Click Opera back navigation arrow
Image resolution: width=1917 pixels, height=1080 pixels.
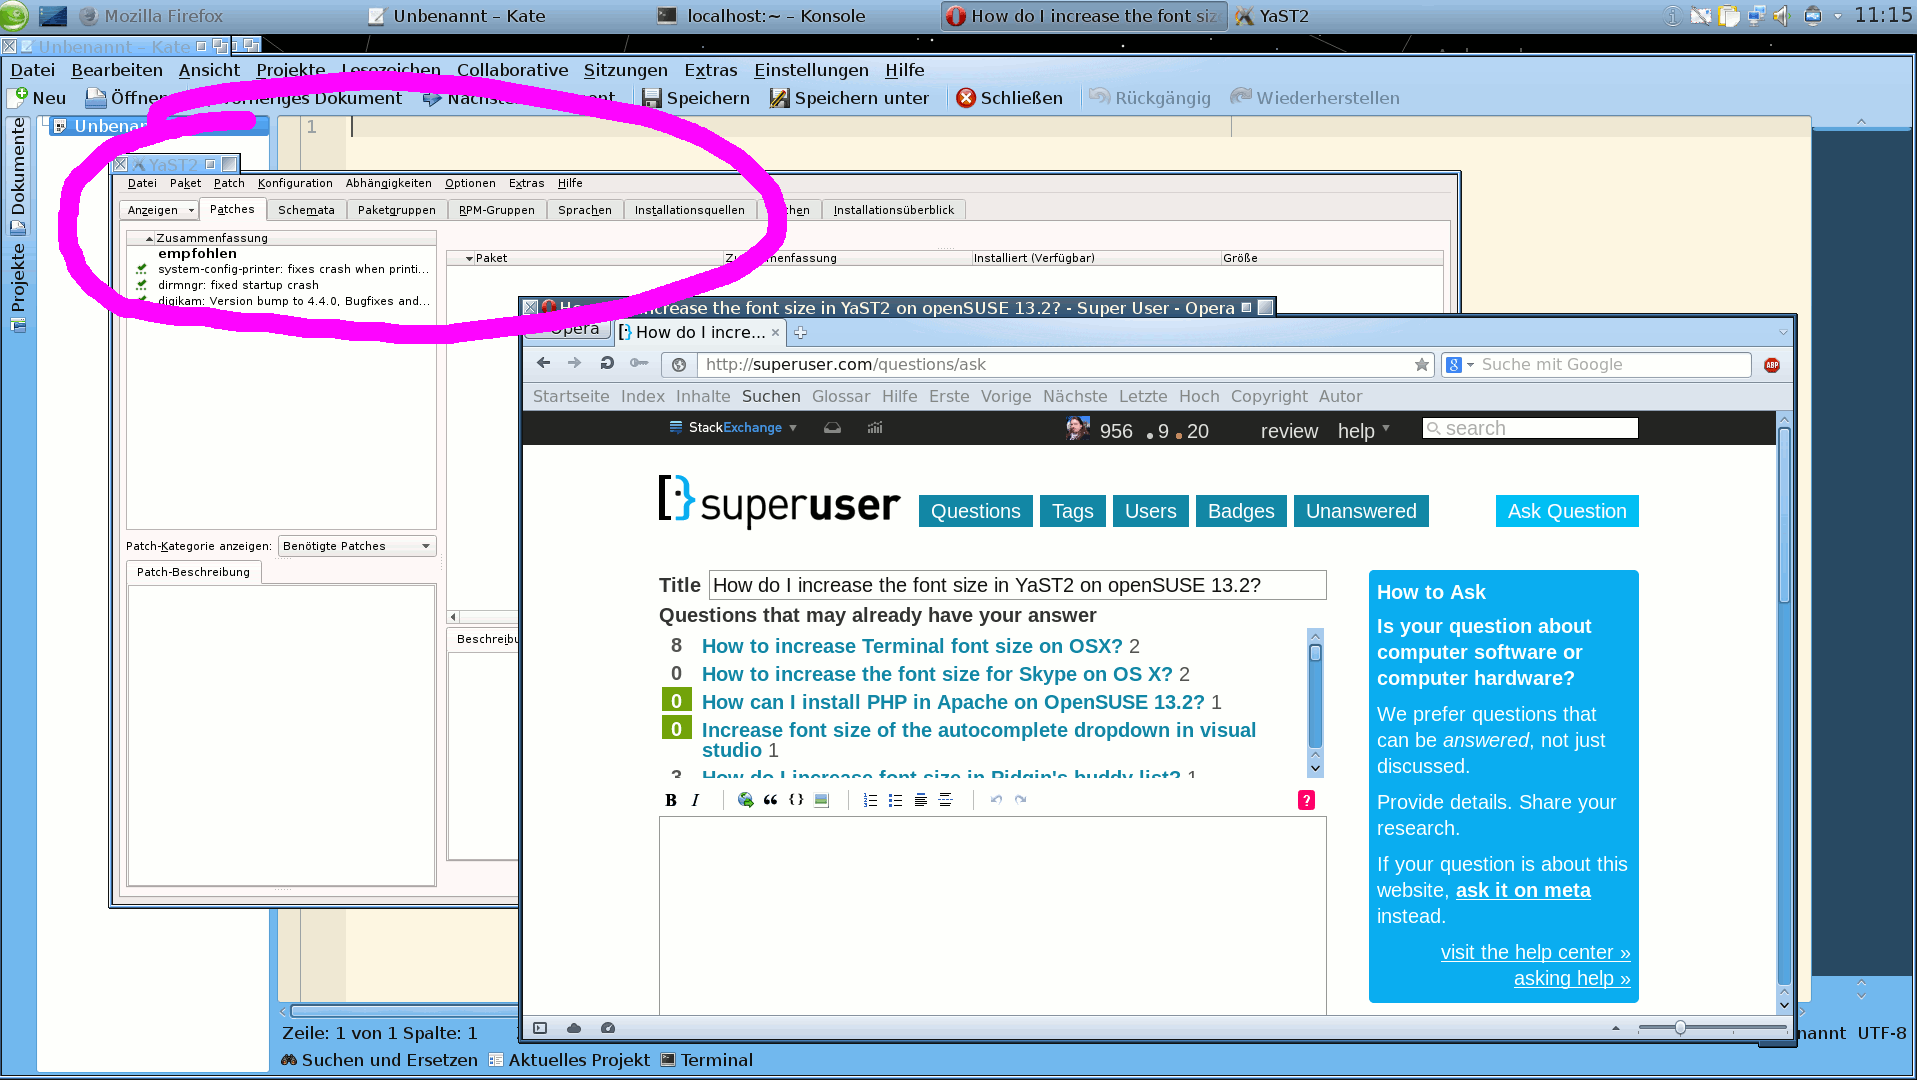point(543,363)
